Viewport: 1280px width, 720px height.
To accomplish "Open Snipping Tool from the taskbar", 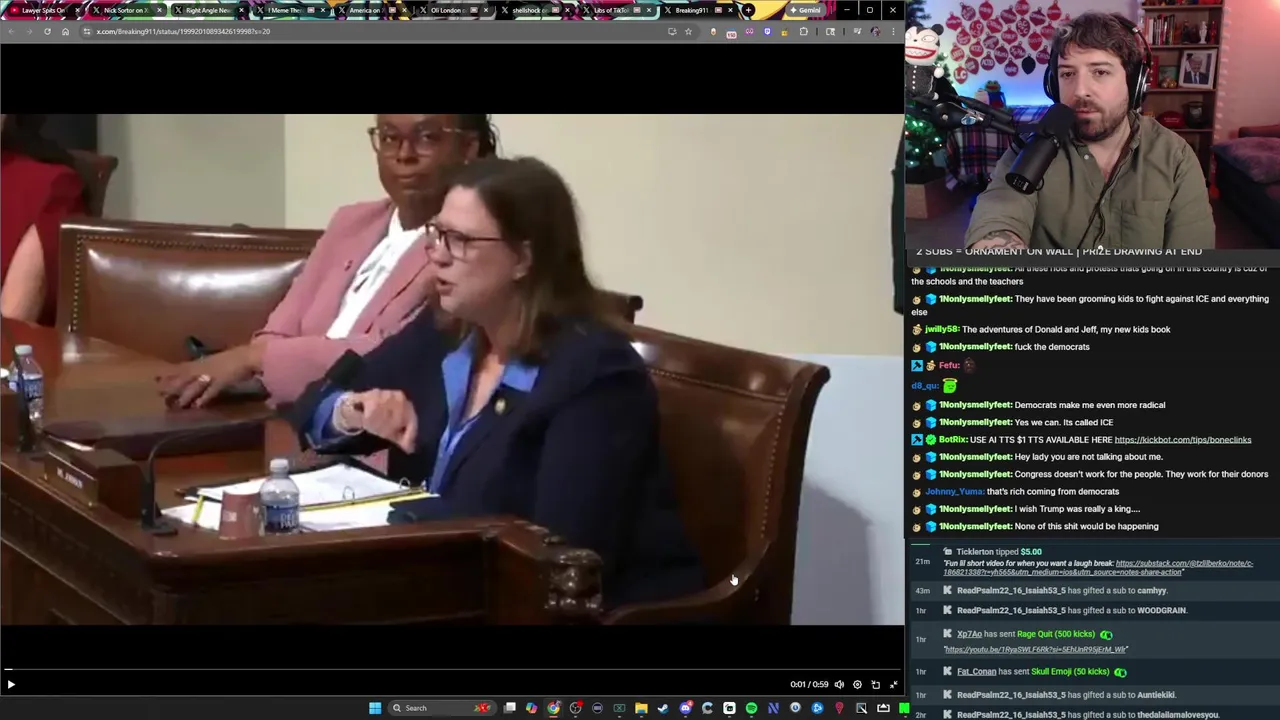I will pos(861,708).
